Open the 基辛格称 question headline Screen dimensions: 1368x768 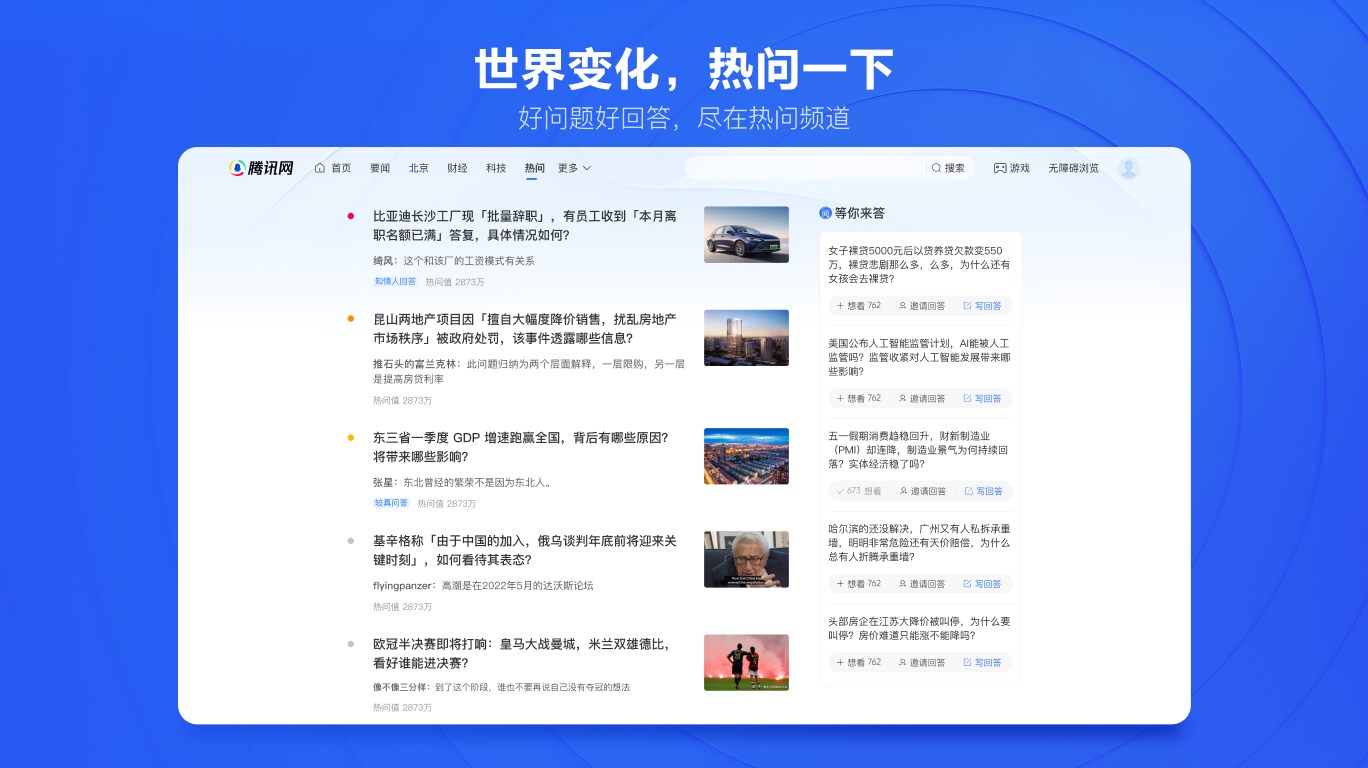click(525, 550)
